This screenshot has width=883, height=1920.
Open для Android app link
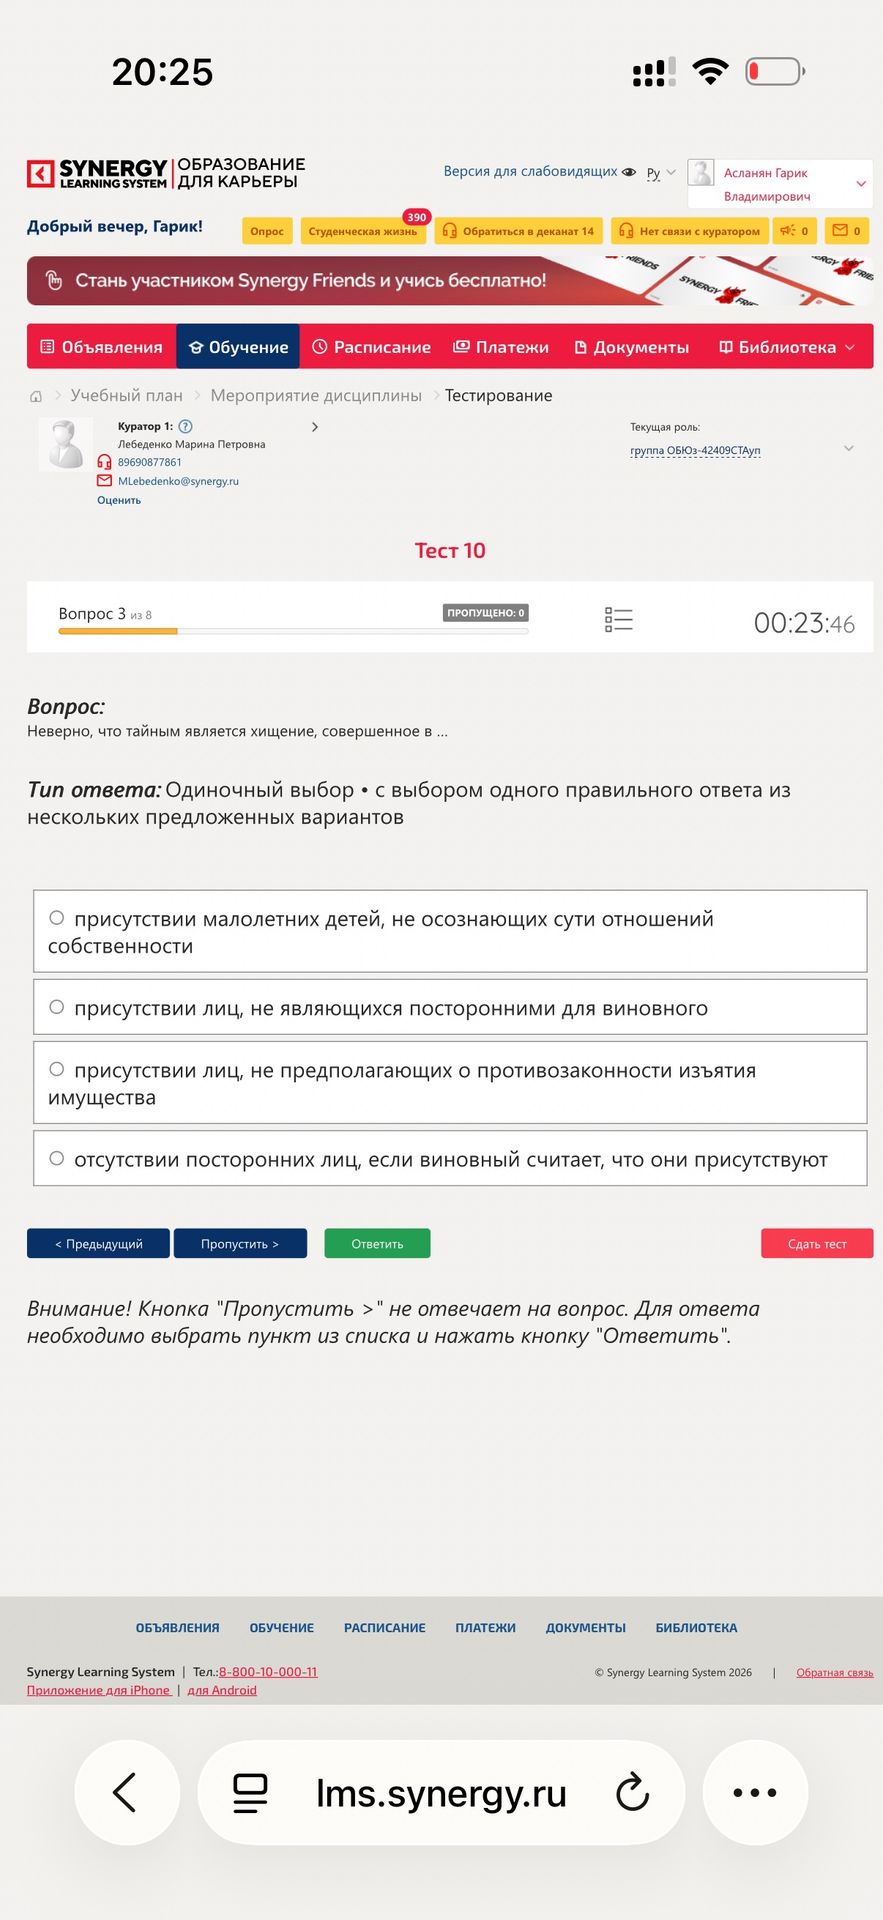click(222, 1691)
